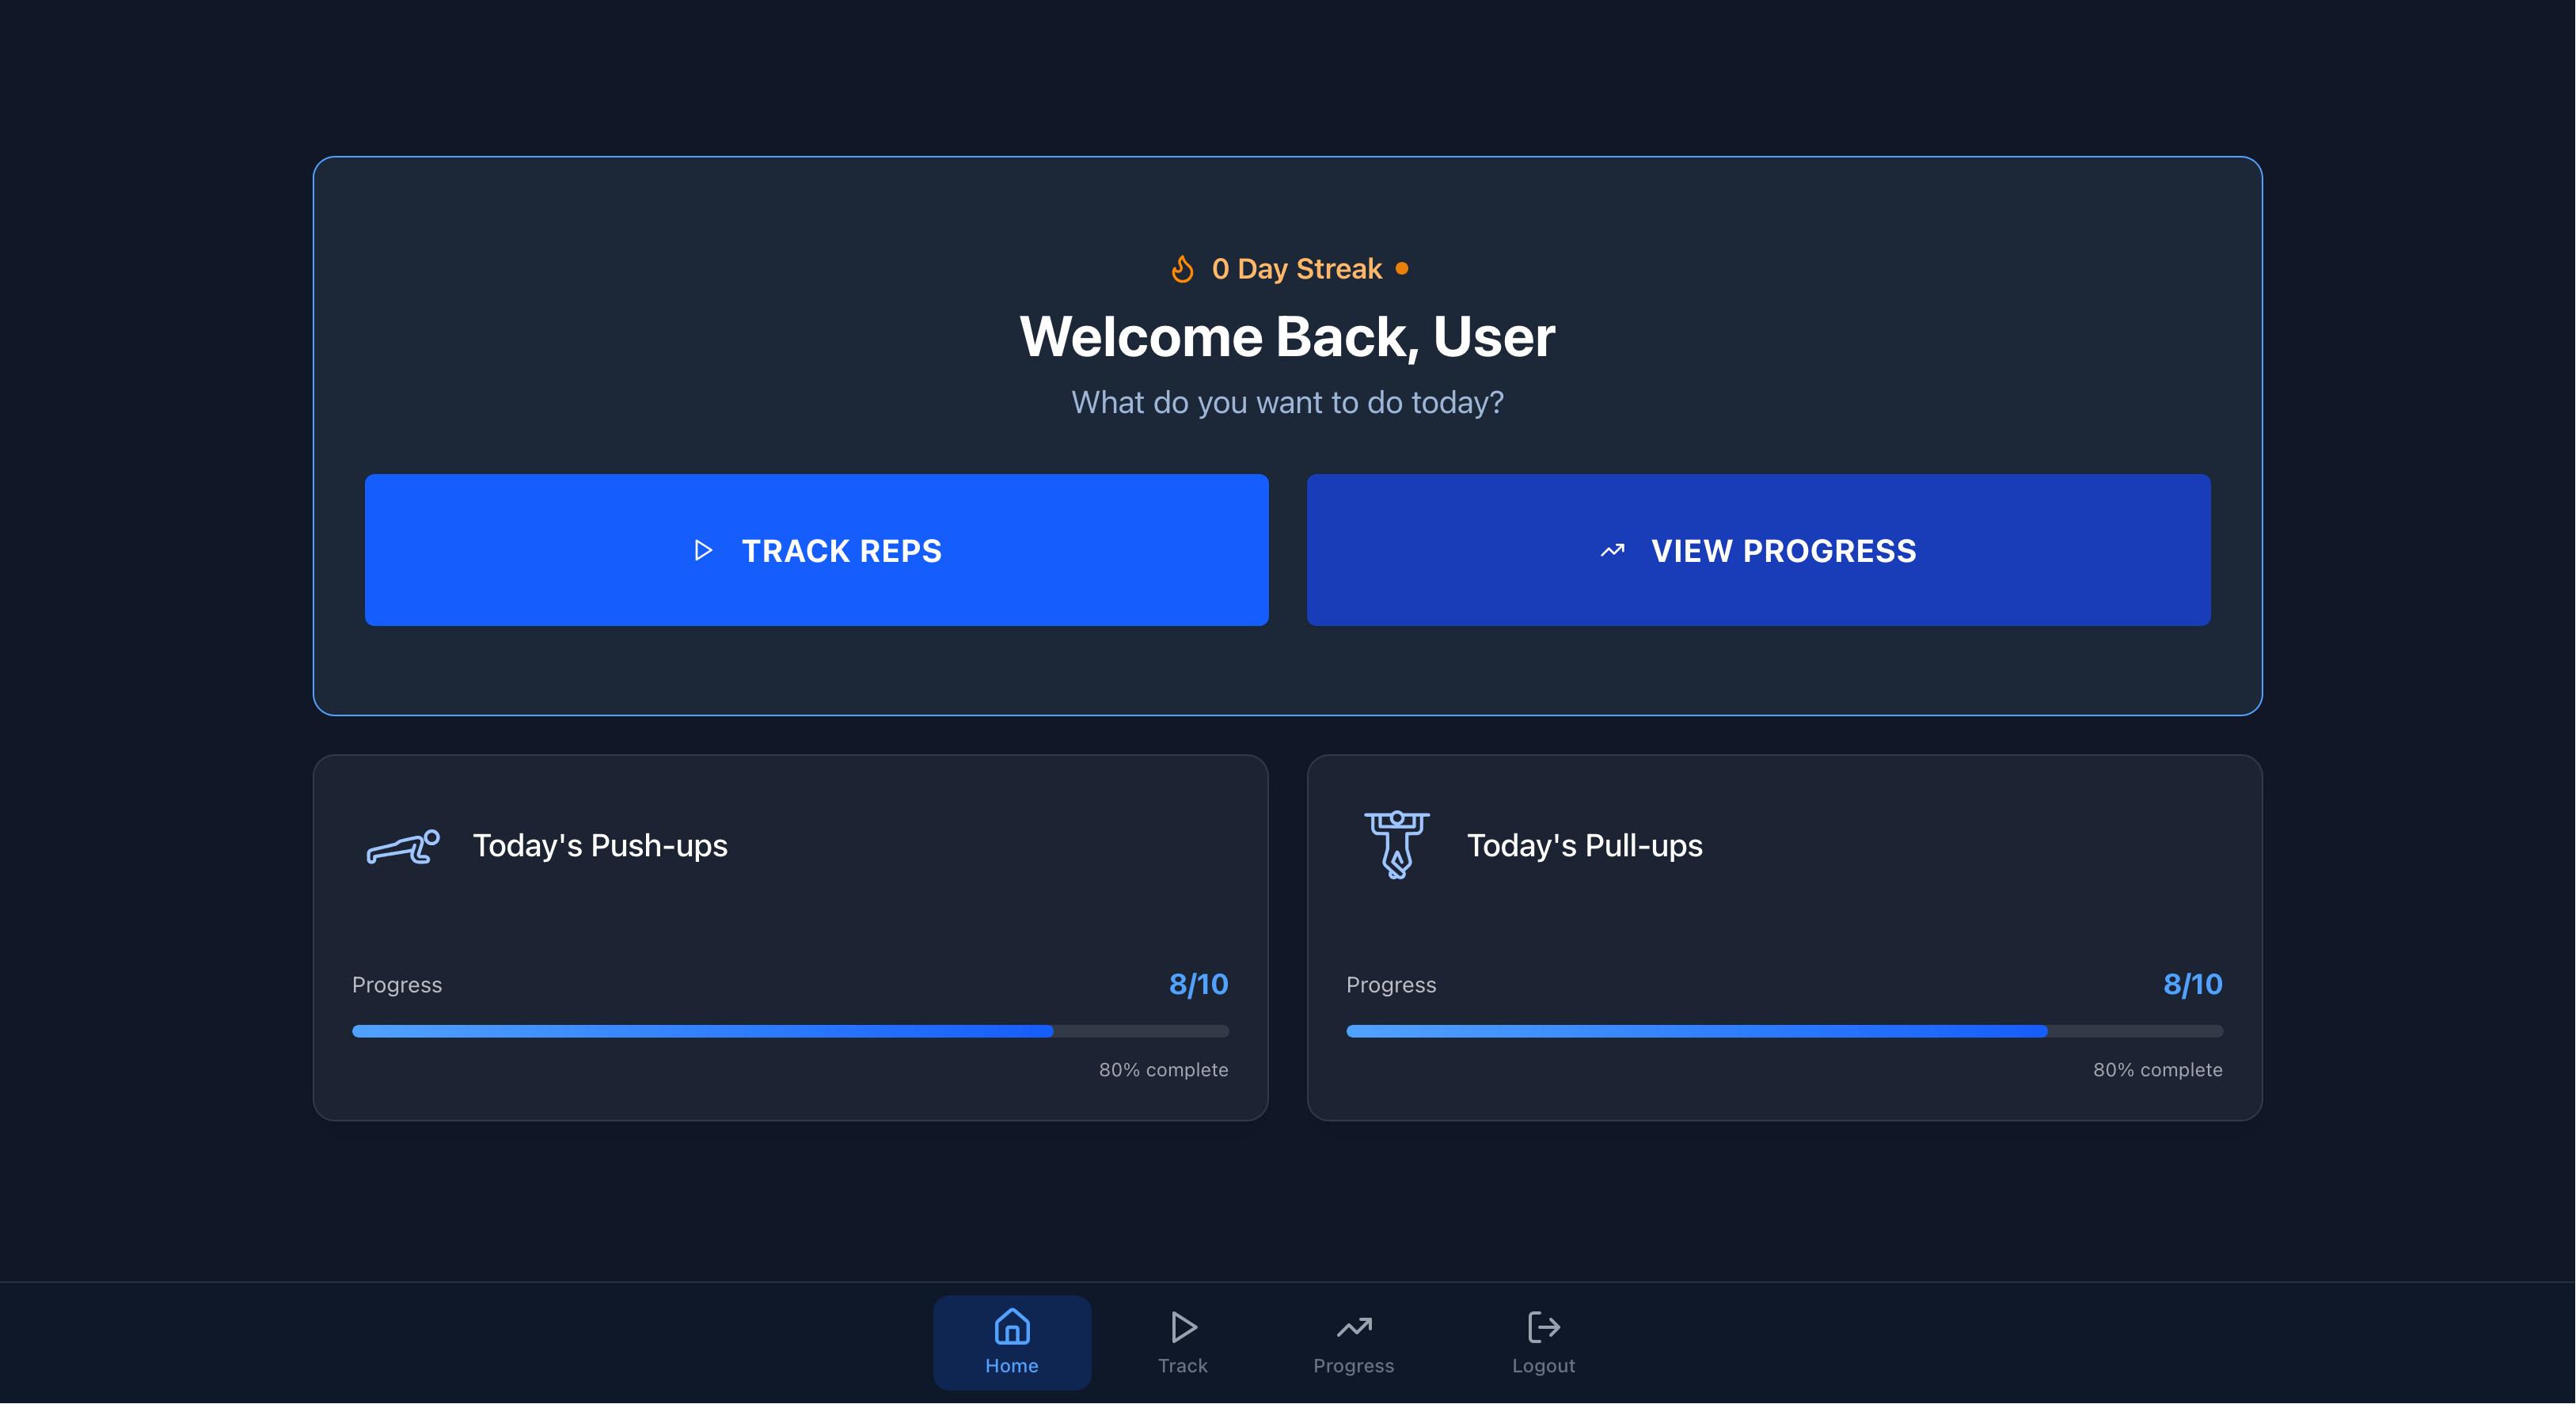Click the Home house icon
Viewport: 2576px width, 1404px height.
[1011, 1327]
